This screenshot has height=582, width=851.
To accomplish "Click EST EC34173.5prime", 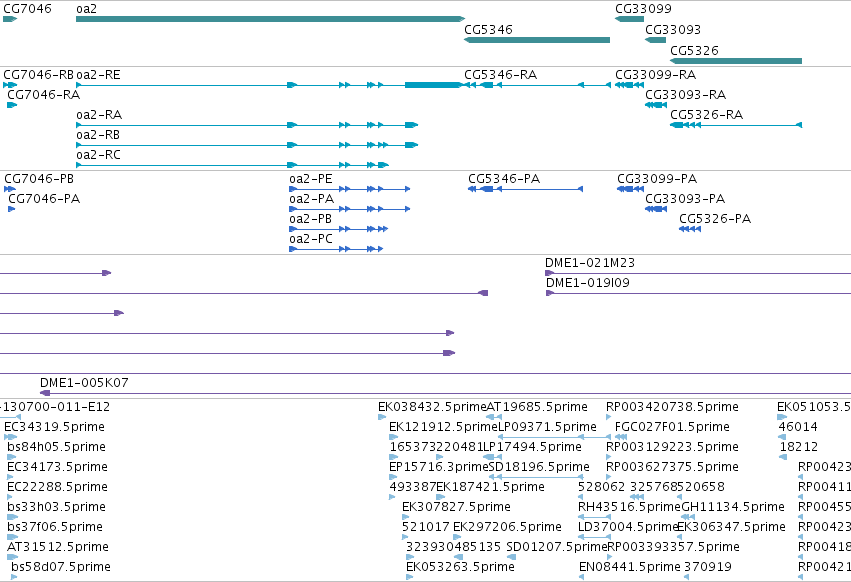I will click(x=58, y=467).
